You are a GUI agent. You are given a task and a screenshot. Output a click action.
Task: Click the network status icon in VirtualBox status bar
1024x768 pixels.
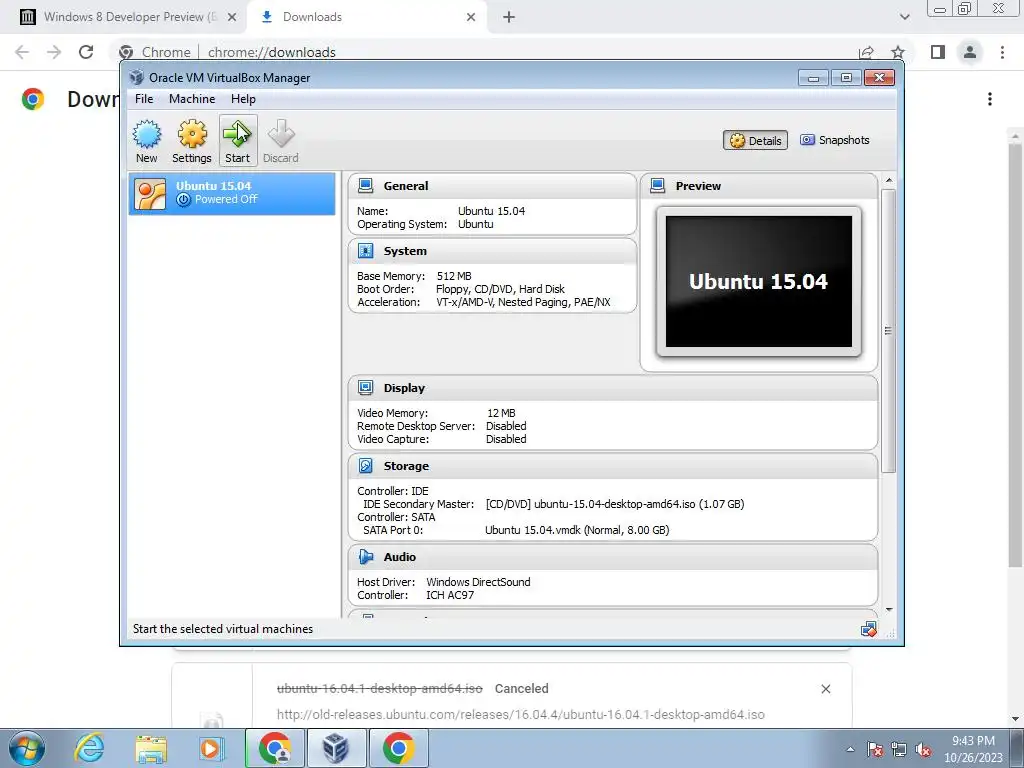click(869, 629)
